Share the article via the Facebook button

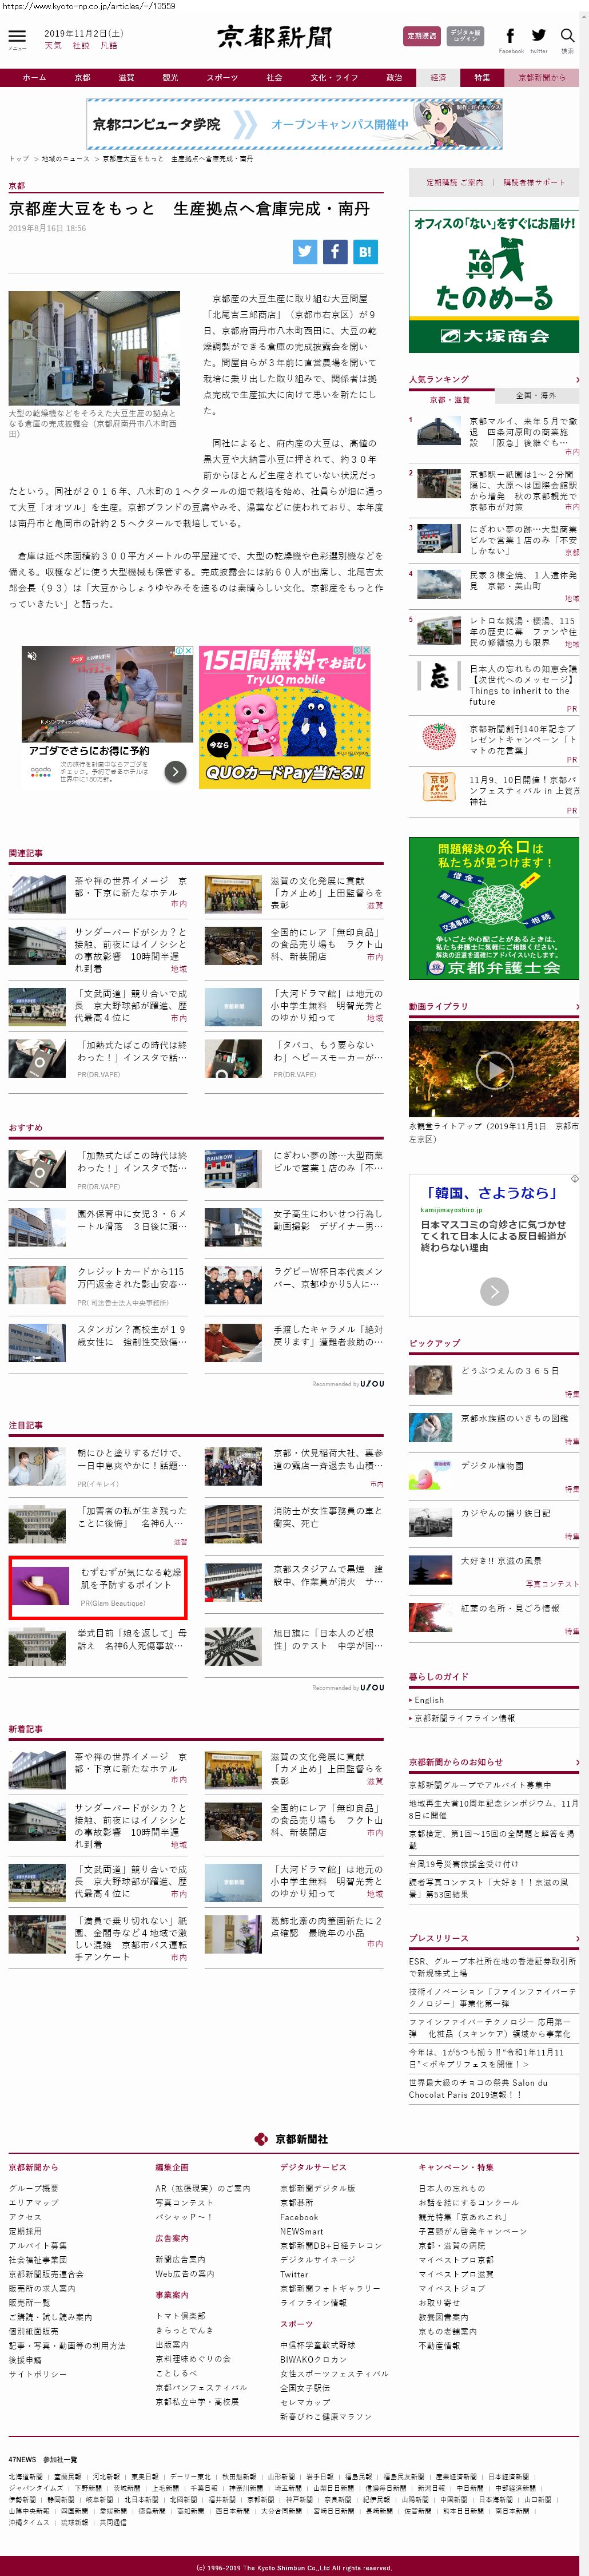(x=335, y=252)
